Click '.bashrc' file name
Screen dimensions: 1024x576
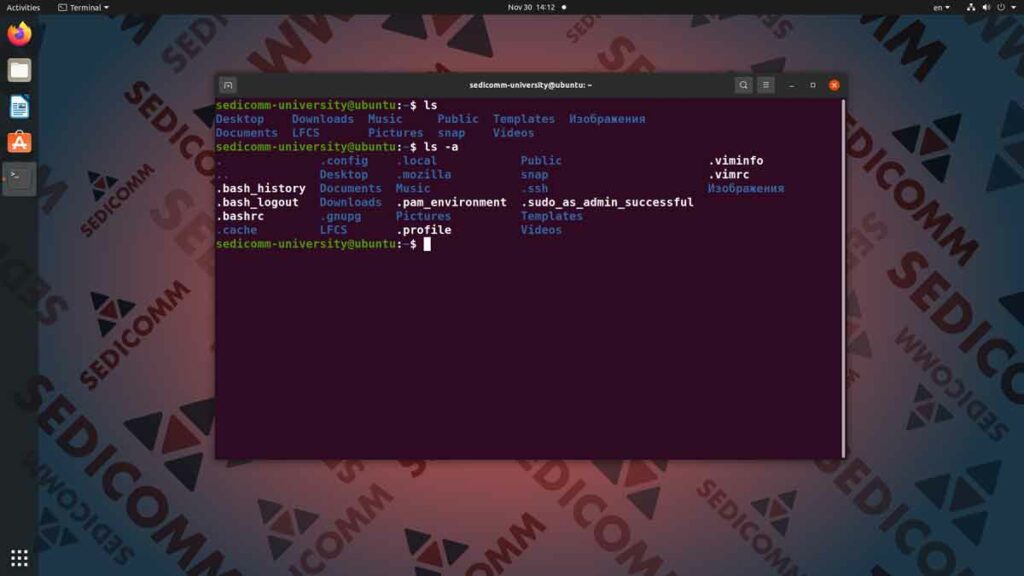click(240, 216)
